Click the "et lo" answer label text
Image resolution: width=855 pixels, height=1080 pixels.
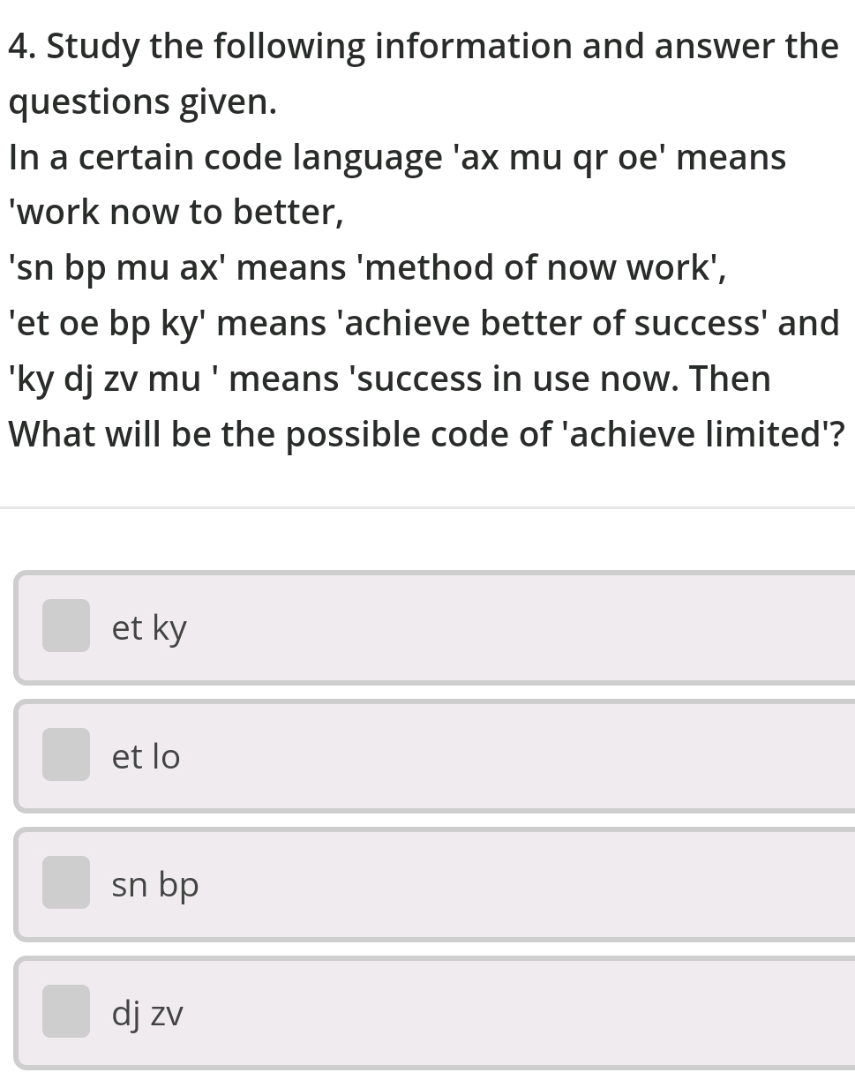[147, 757]
